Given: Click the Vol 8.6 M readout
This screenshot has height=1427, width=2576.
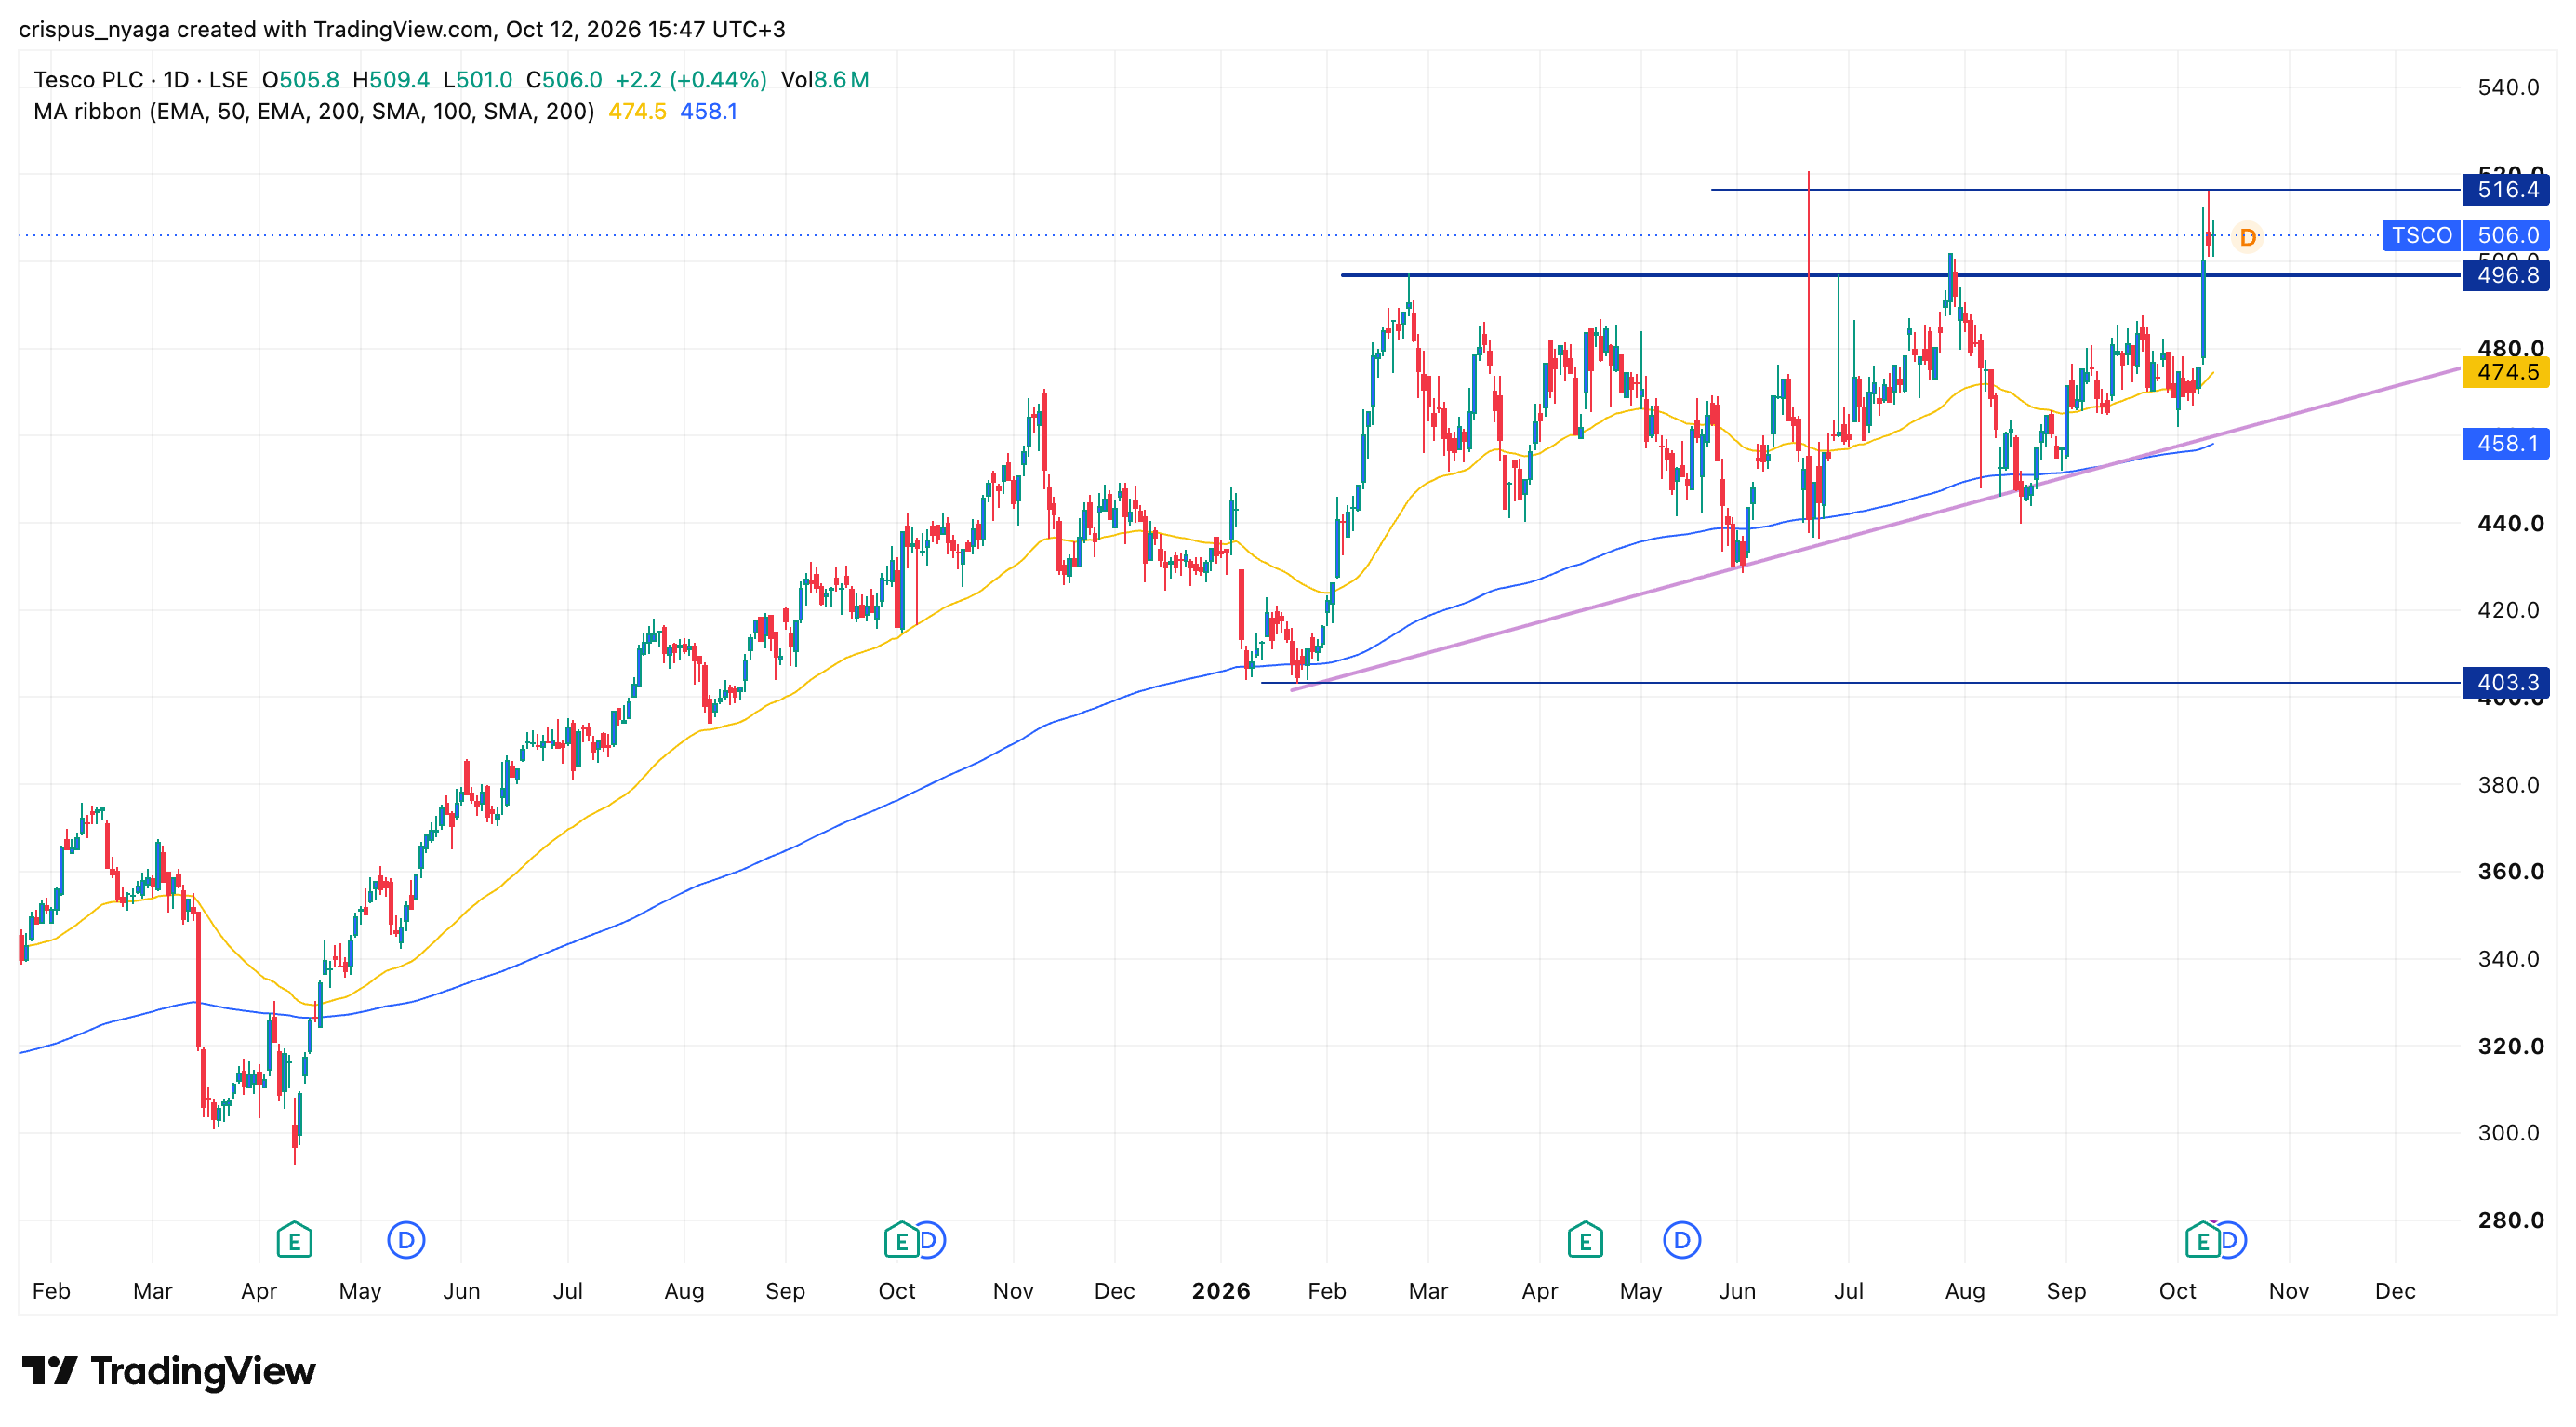Looking at the screenshot, I should [x=825, y=80].
